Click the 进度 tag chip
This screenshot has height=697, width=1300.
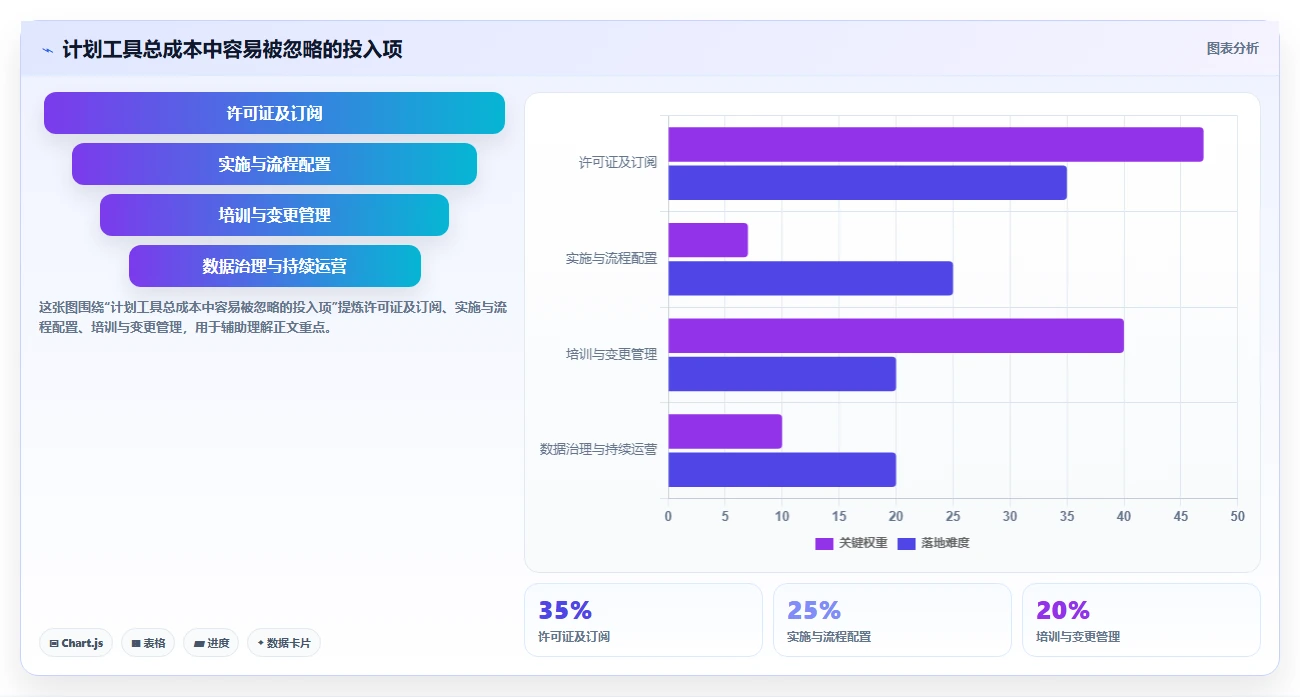pos(211,643)
